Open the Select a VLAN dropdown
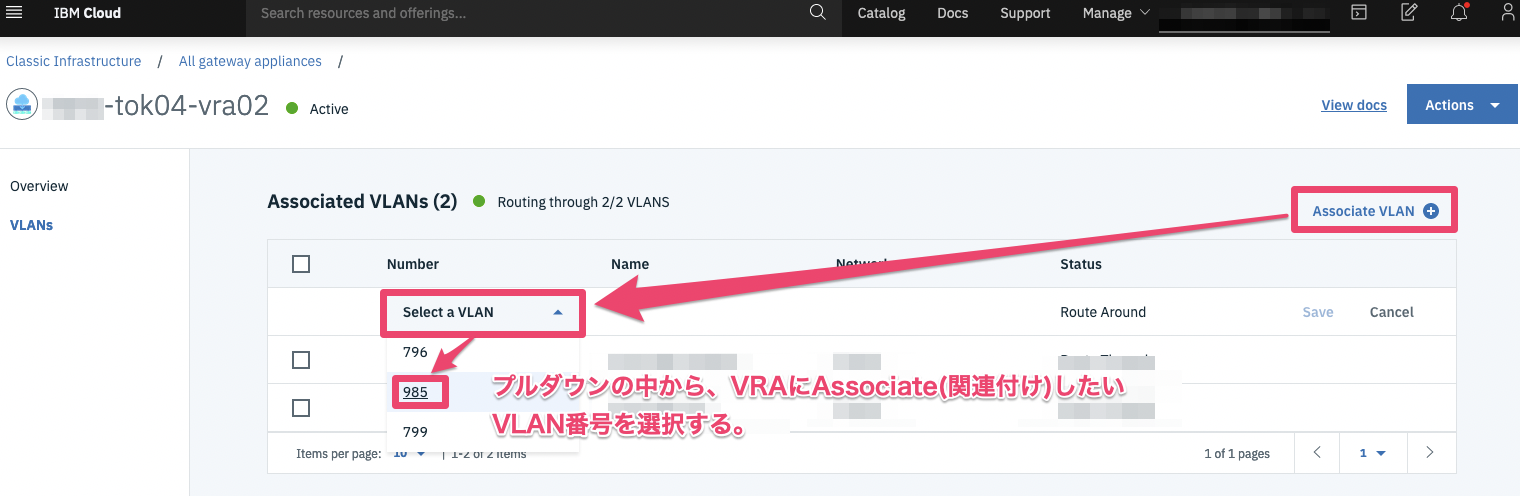Image resolution: width=1520 pixels, height=496 pixels. [483, 312]
